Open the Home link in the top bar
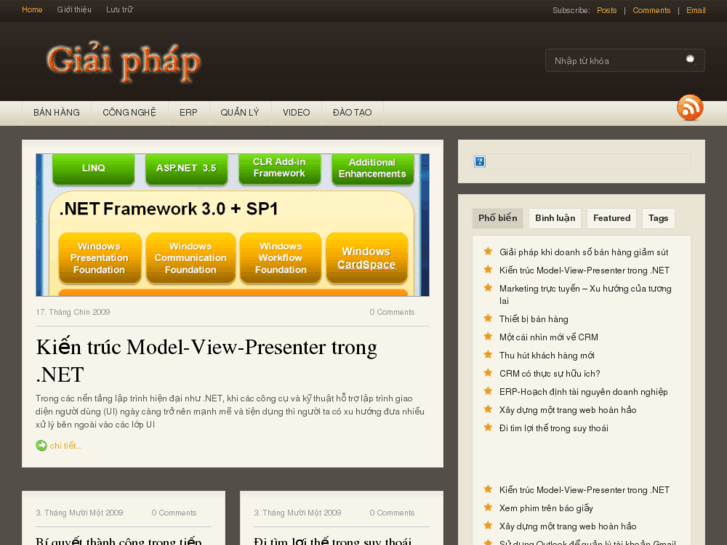Image resolution: width=727 pixels, height=545 pixels. pyautogui.click(x=32, y=10)
